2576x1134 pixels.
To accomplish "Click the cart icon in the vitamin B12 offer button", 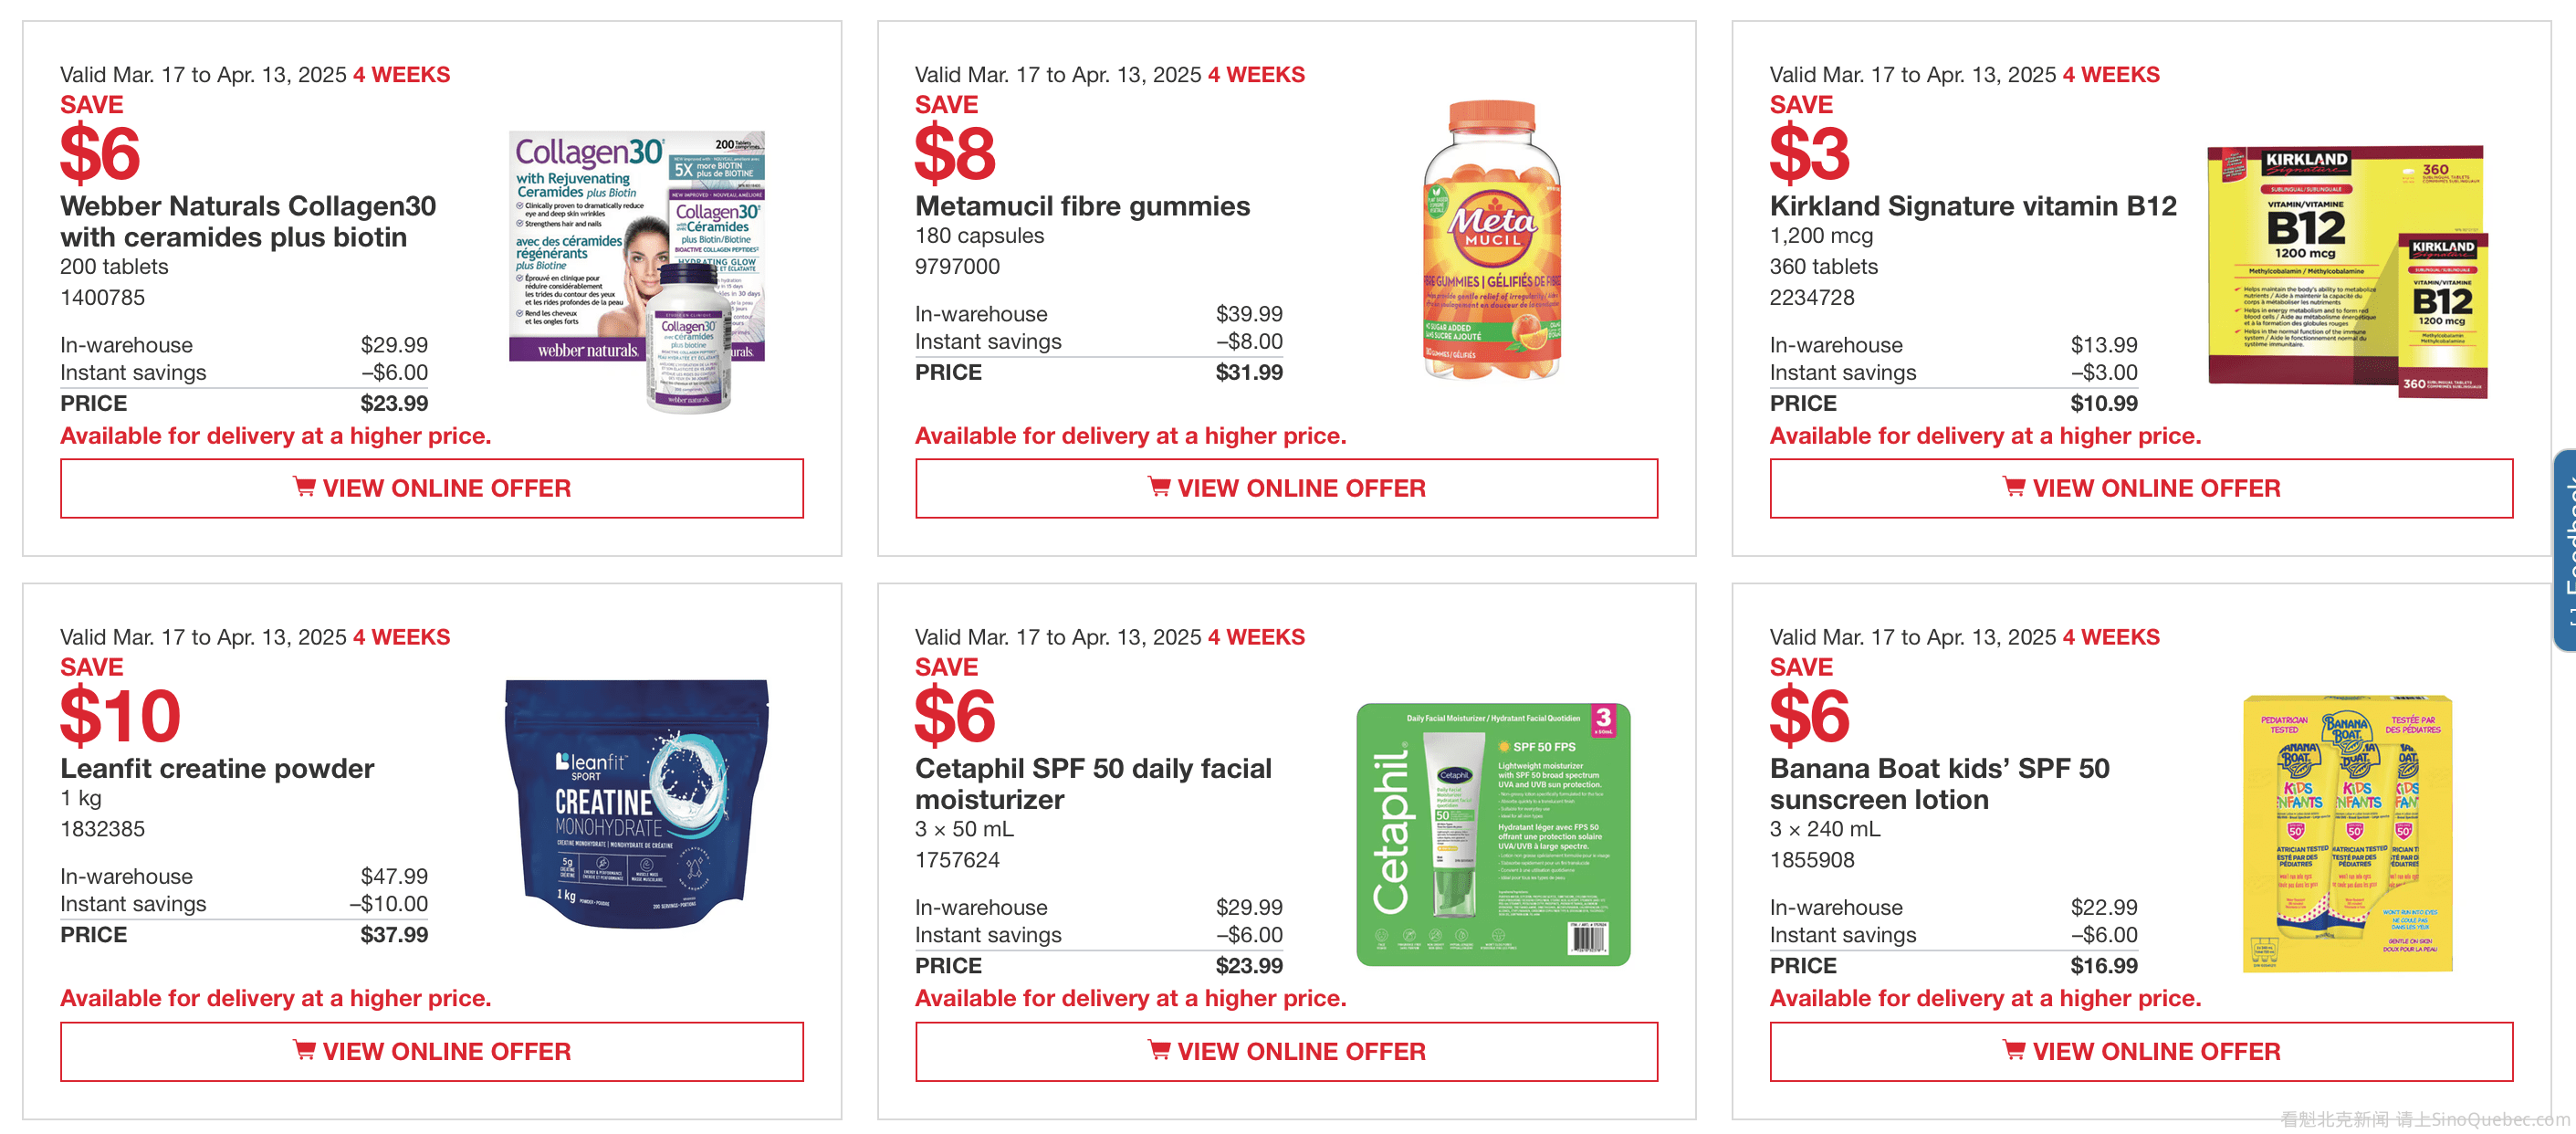I will click(x=2014, y=487).
